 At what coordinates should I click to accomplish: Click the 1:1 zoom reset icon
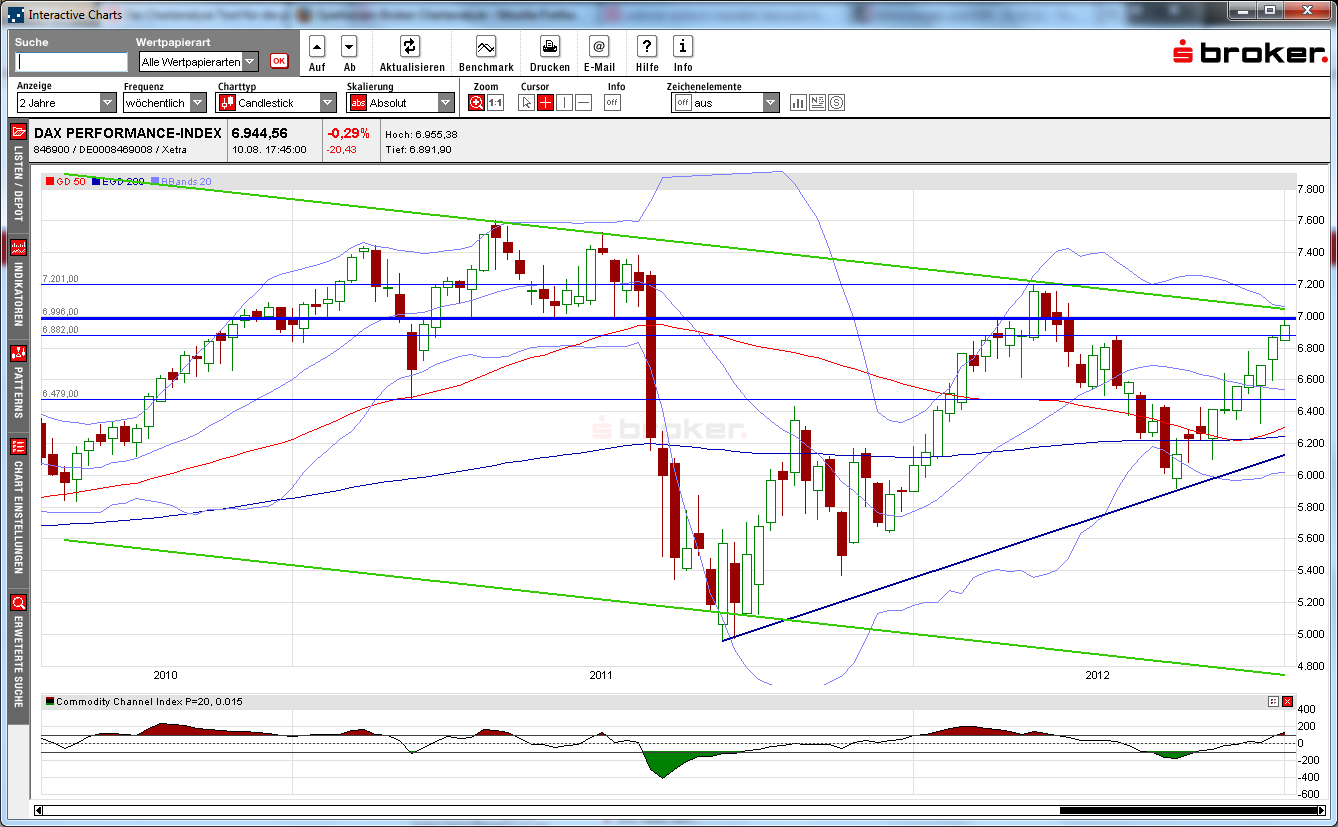click(494, 101)
